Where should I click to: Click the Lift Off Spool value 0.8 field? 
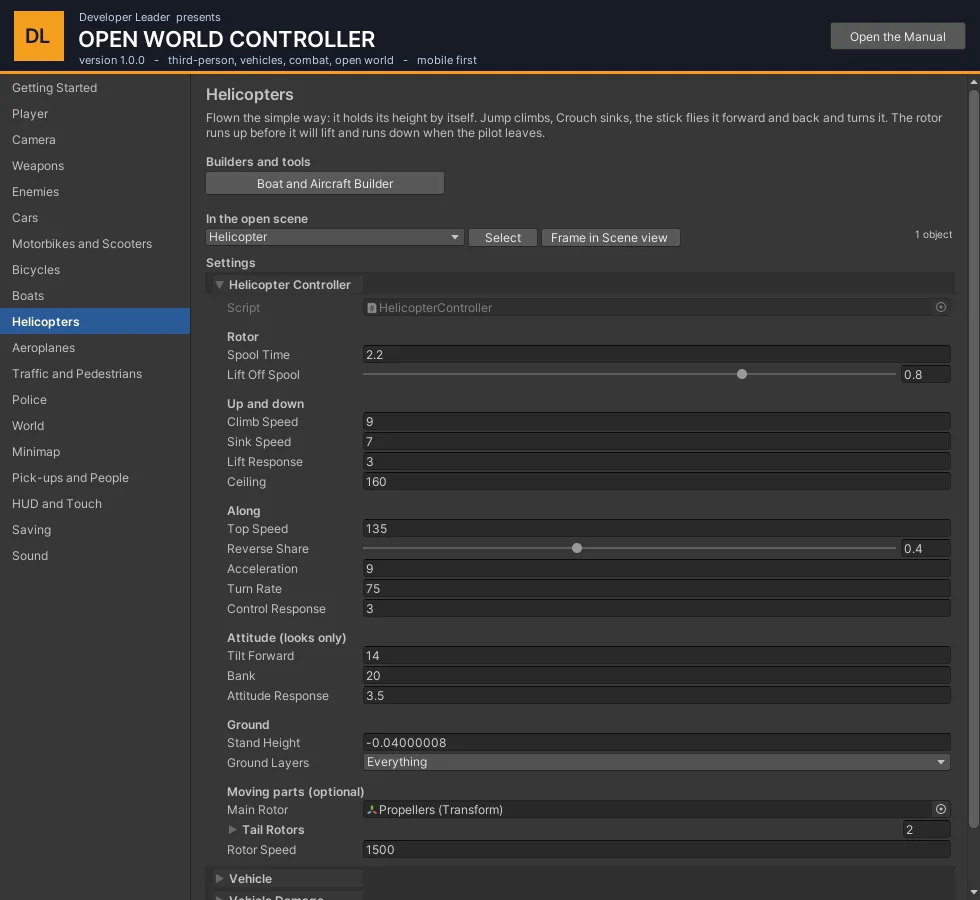click(x=926, y=374)
